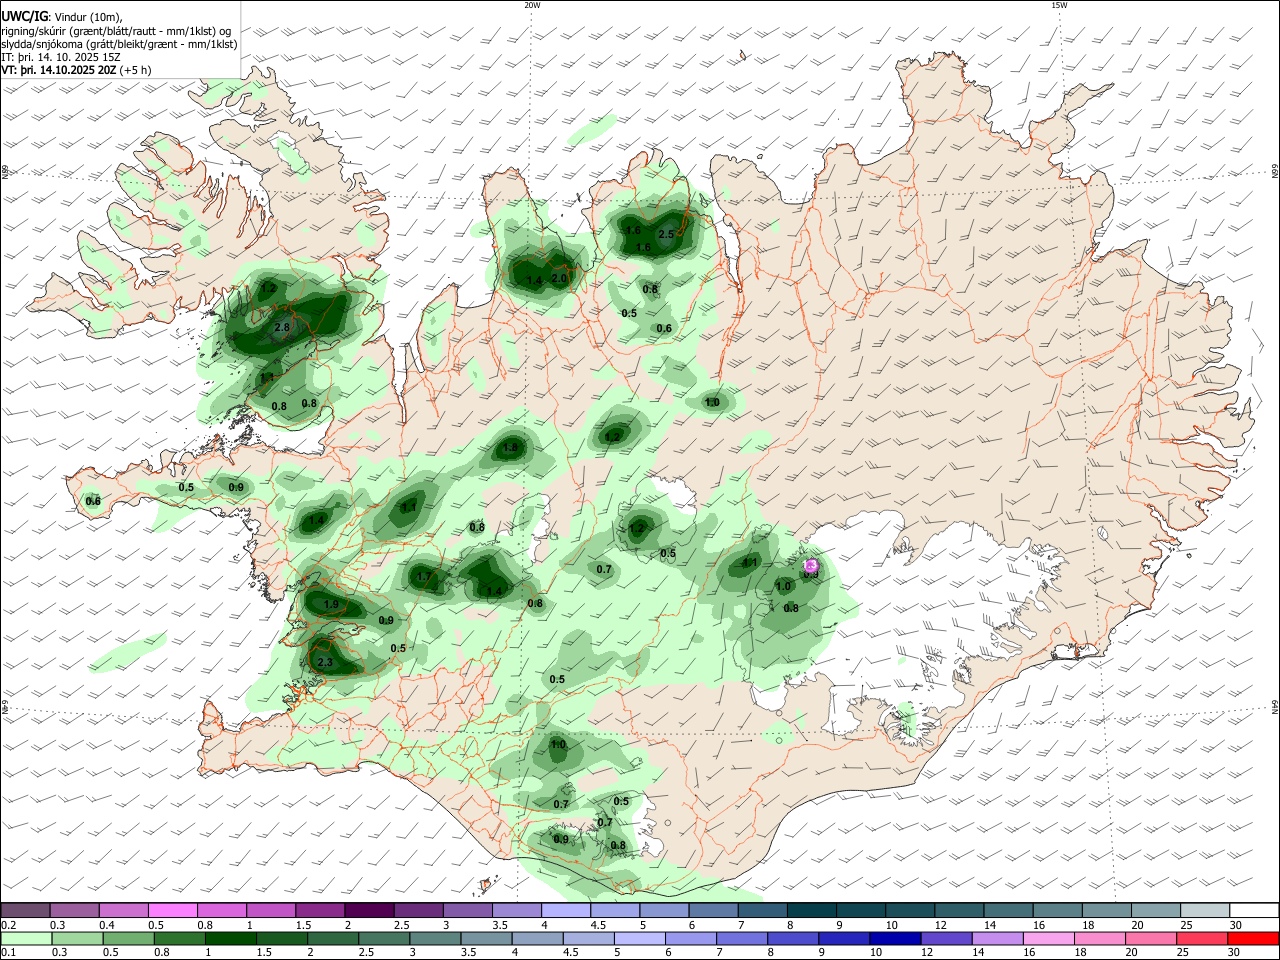Select the darkest purple swatch on the snow scale

pyautogui.click(x=368, y=910)
